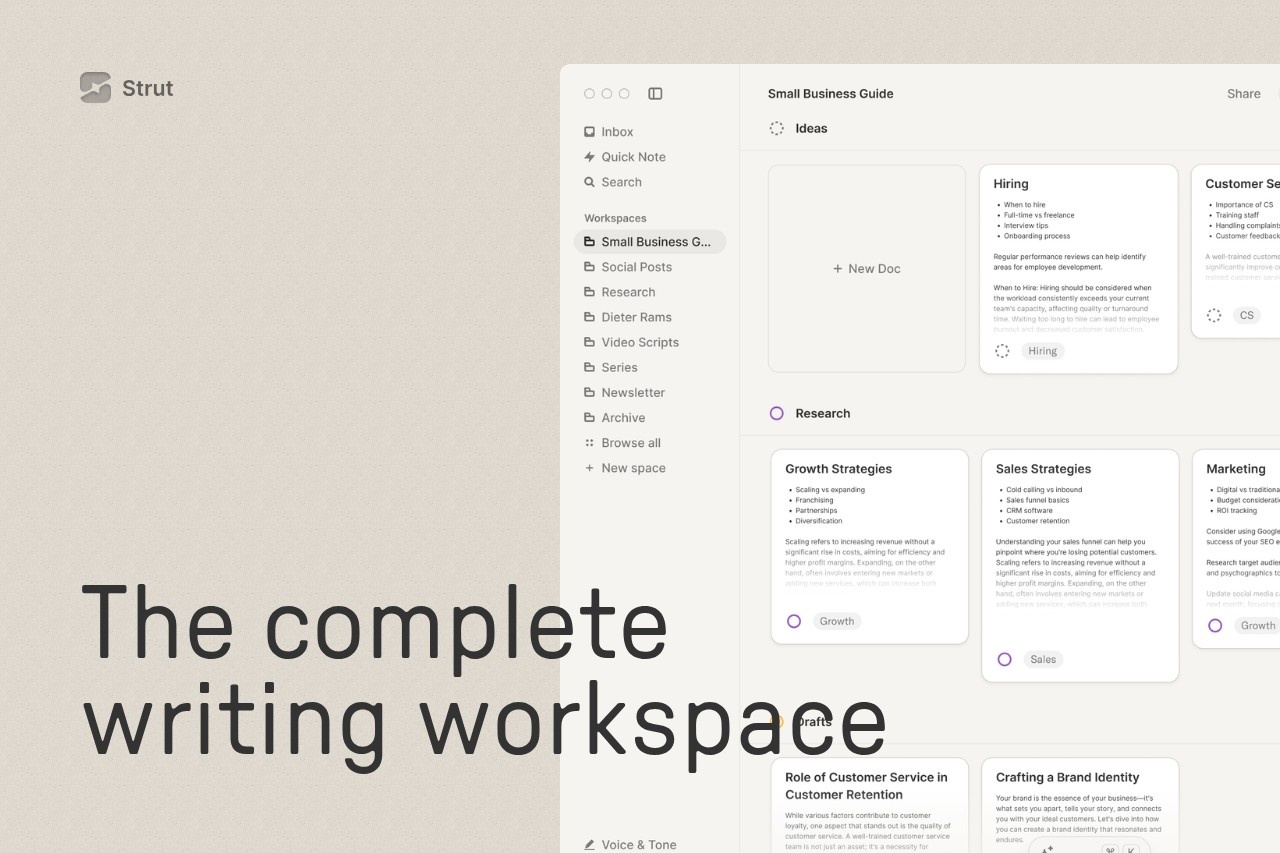This screenshot has width=1280, height=853.
Task: Toggle the sidebar panel icon
Action: point(655,94)
